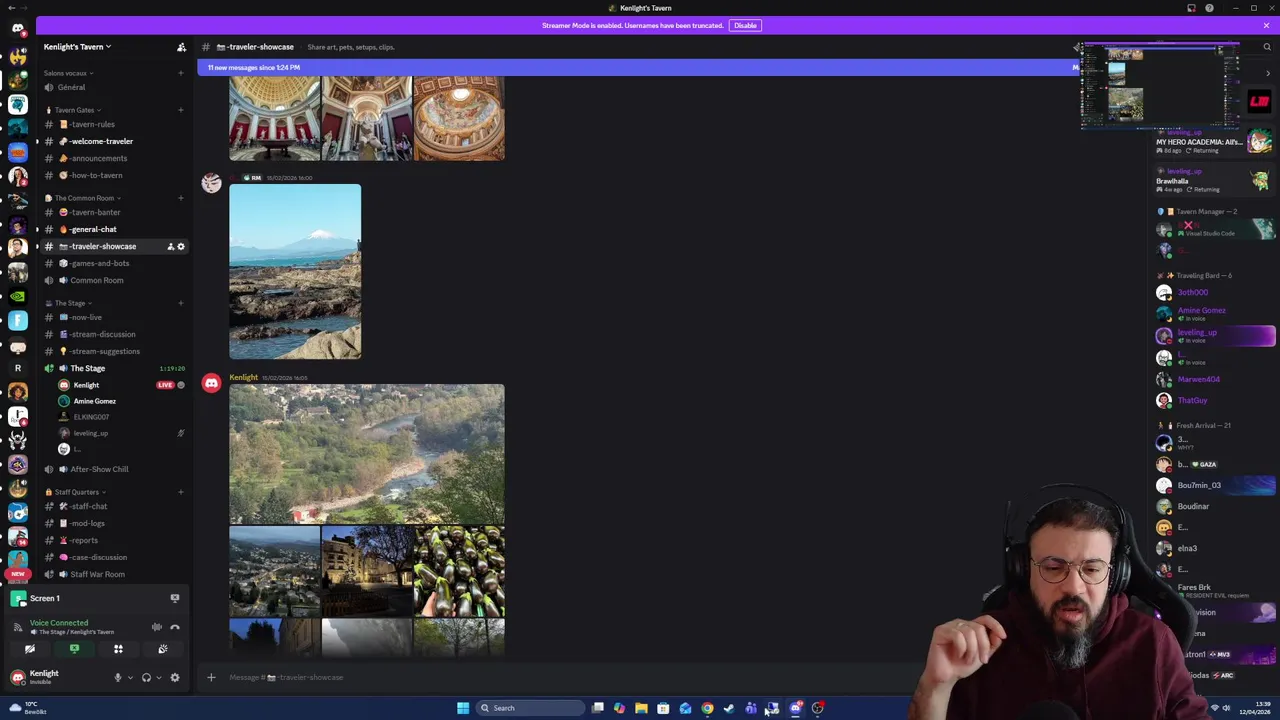Open Microsoft Store from the taskbar
The height and width of the screenshot is (720, 1280).
[x=663, y=708]
